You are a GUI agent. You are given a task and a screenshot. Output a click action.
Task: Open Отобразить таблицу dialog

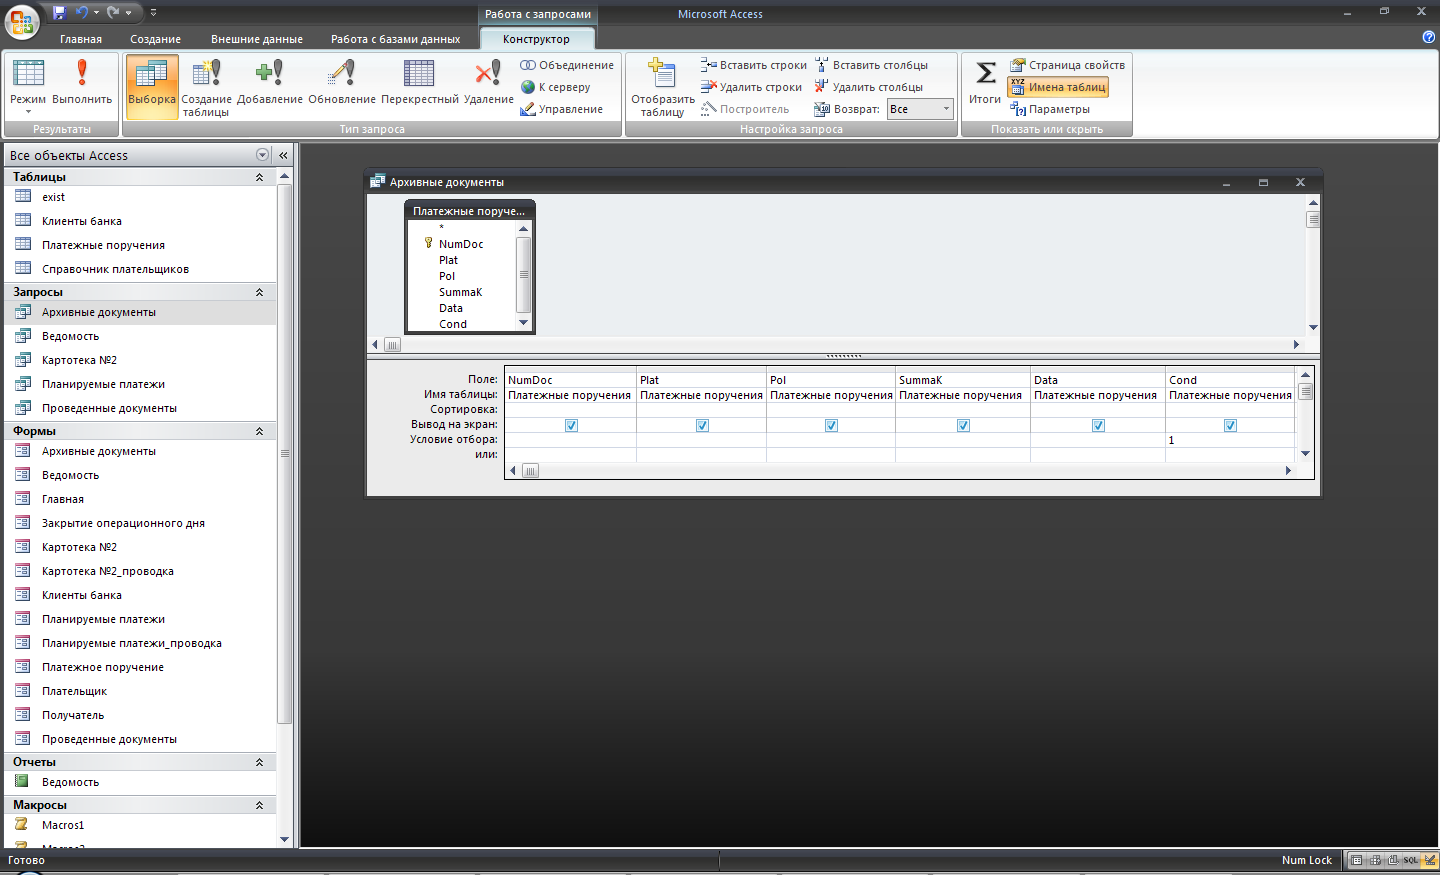point(662,88)
